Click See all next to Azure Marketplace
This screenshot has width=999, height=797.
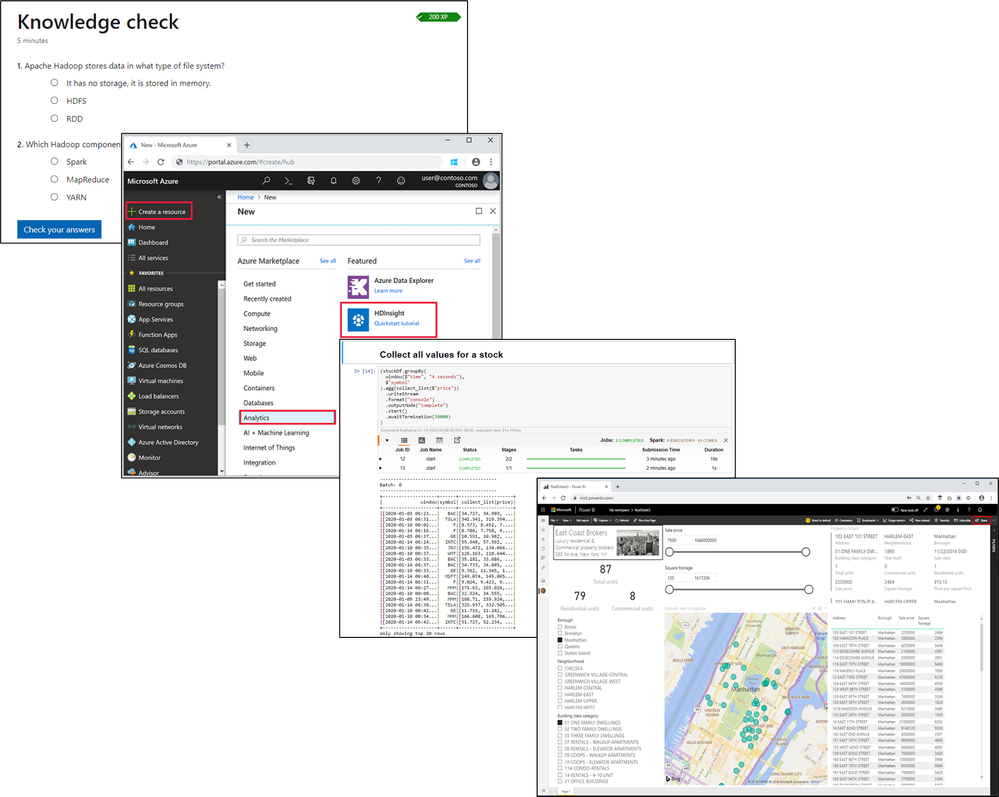(x=327, y=261)
